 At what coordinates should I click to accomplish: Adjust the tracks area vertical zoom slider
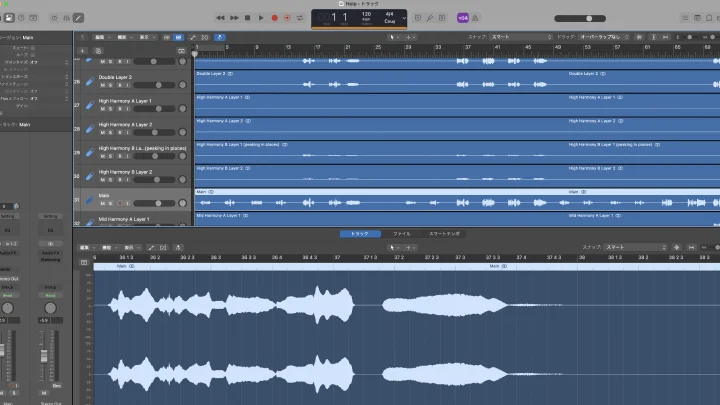689,37
